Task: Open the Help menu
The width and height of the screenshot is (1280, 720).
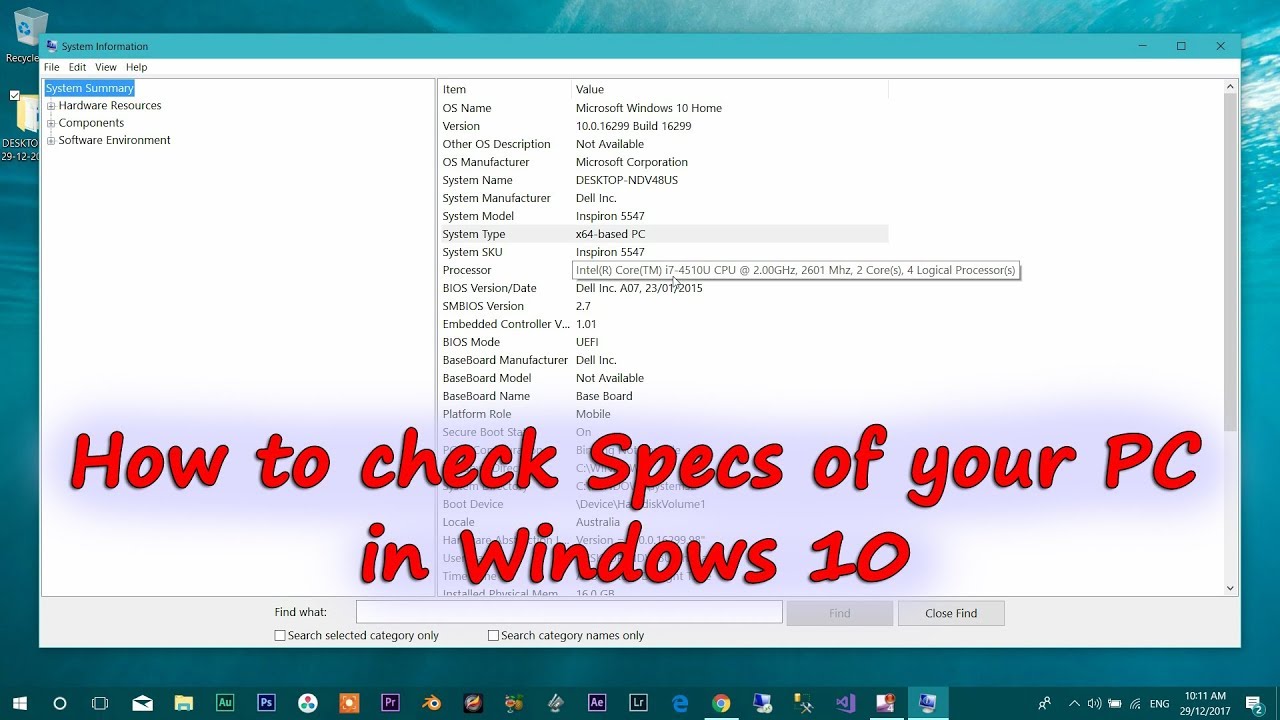Action: pos(137,67)
